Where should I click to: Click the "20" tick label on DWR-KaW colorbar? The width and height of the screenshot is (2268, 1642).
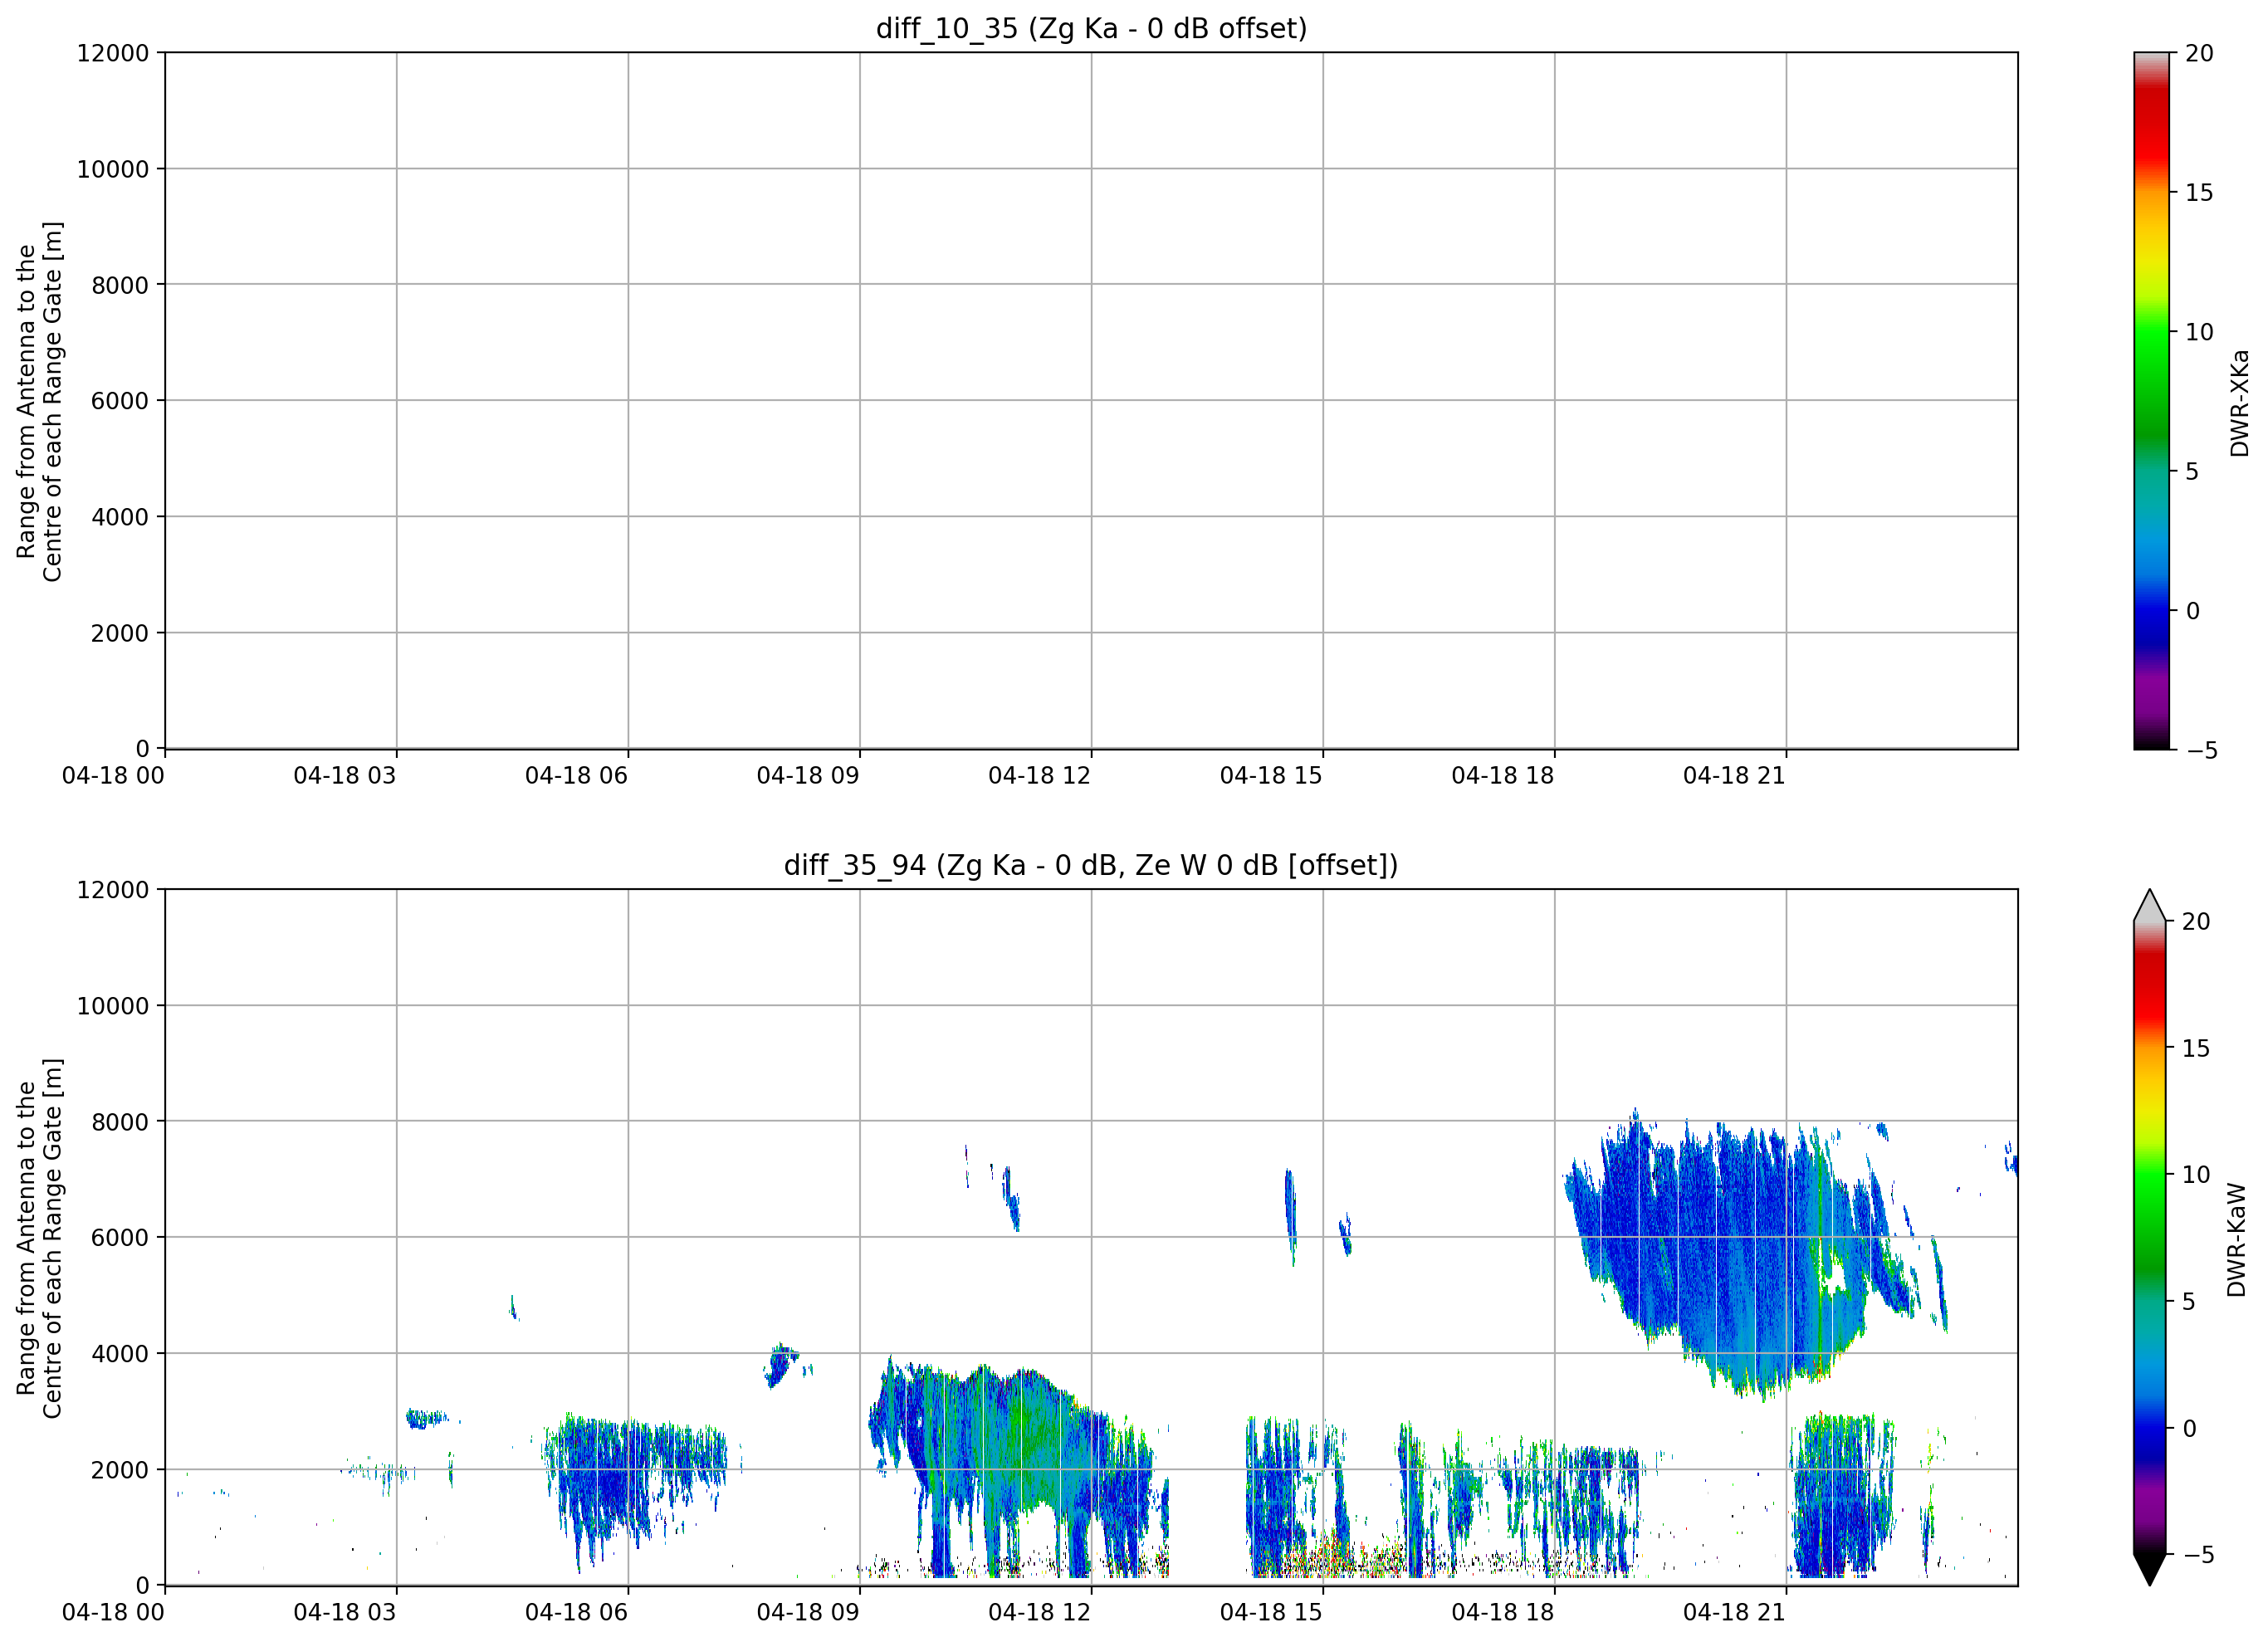click(x=2196, y=921)
